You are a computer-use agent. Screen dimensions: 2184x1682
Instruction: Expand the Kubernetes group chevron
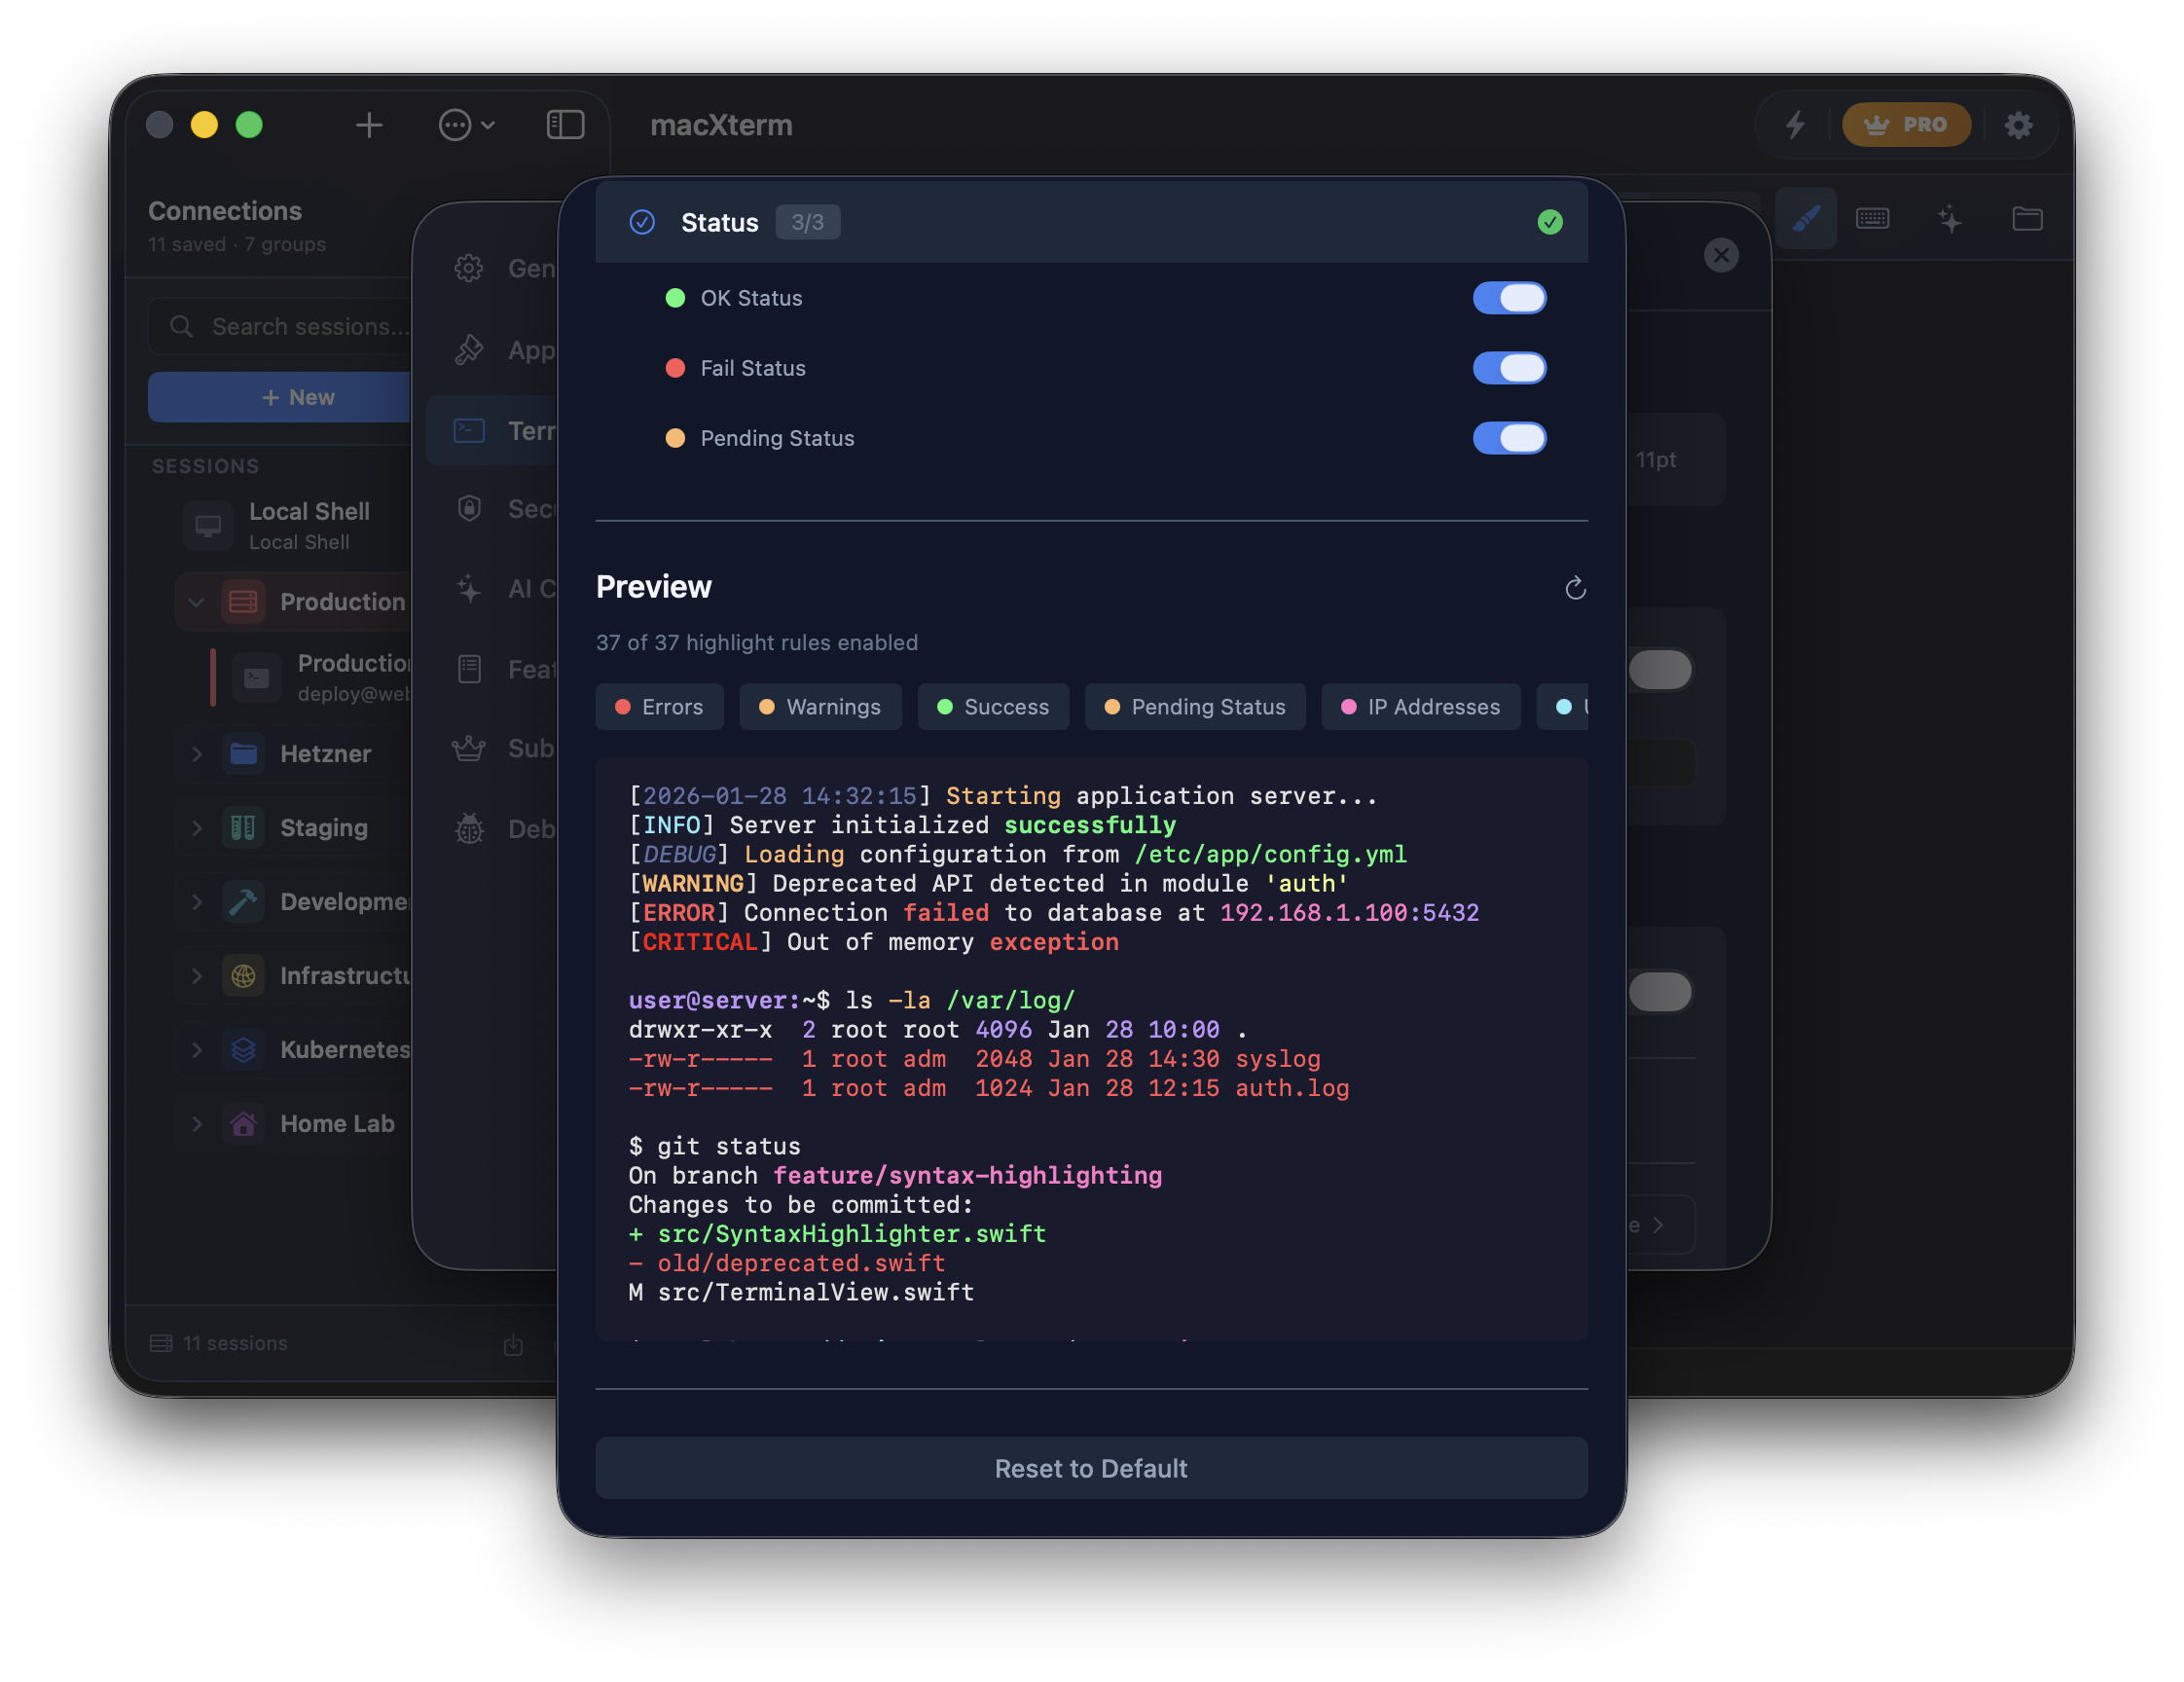[x=196, y=1050]
